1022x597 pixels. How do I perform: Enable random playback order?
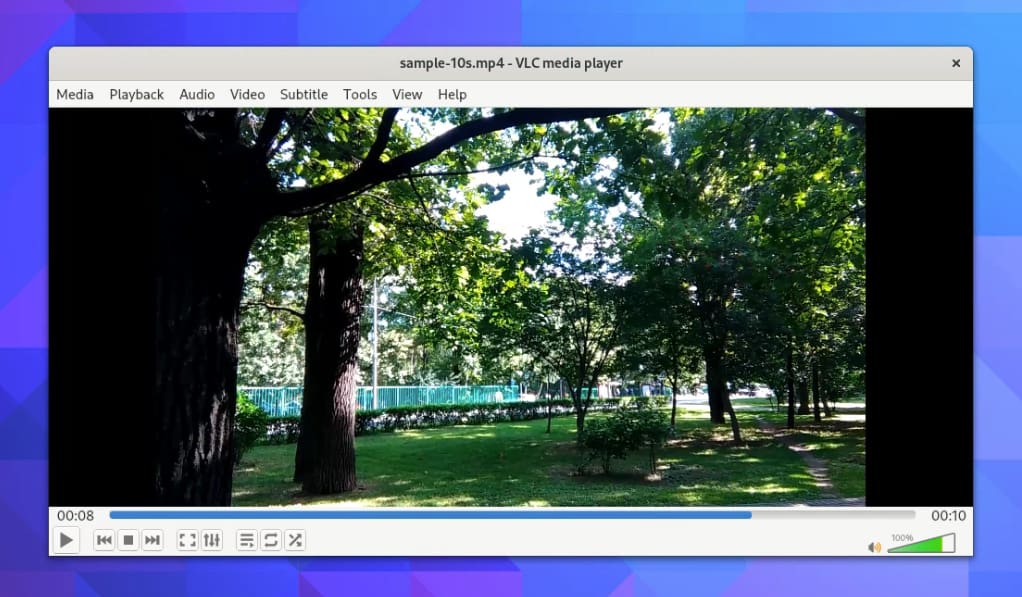point(295,540)
